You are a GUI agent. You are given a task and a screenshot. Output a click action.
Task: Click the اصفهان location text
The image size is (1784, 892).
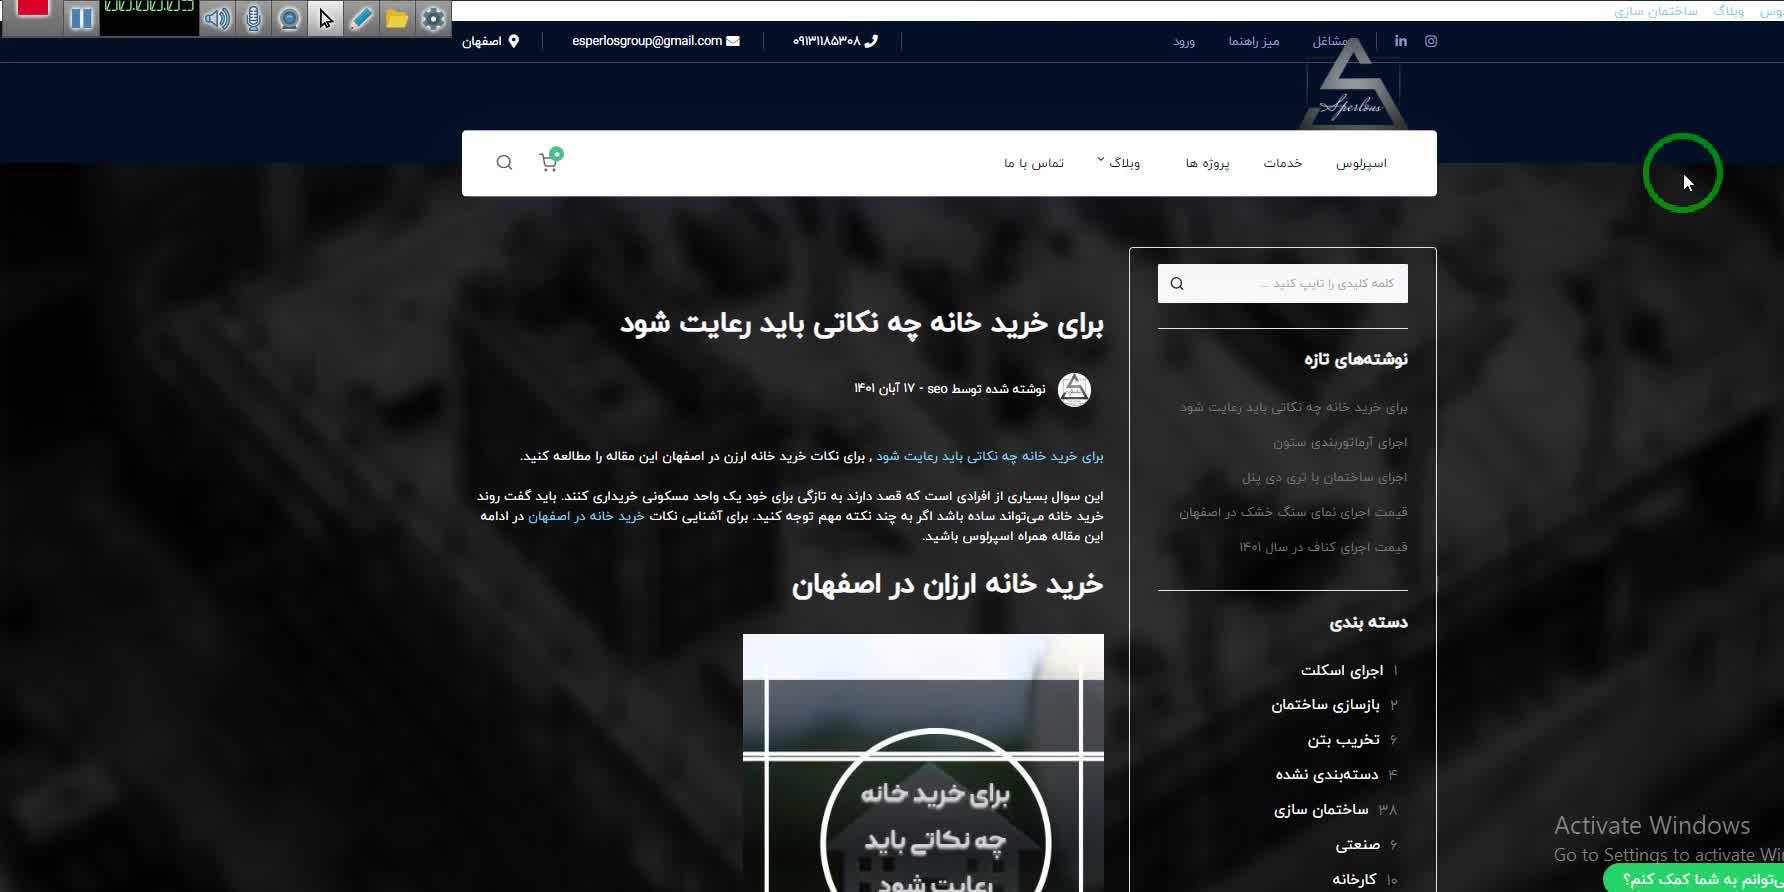482,41
